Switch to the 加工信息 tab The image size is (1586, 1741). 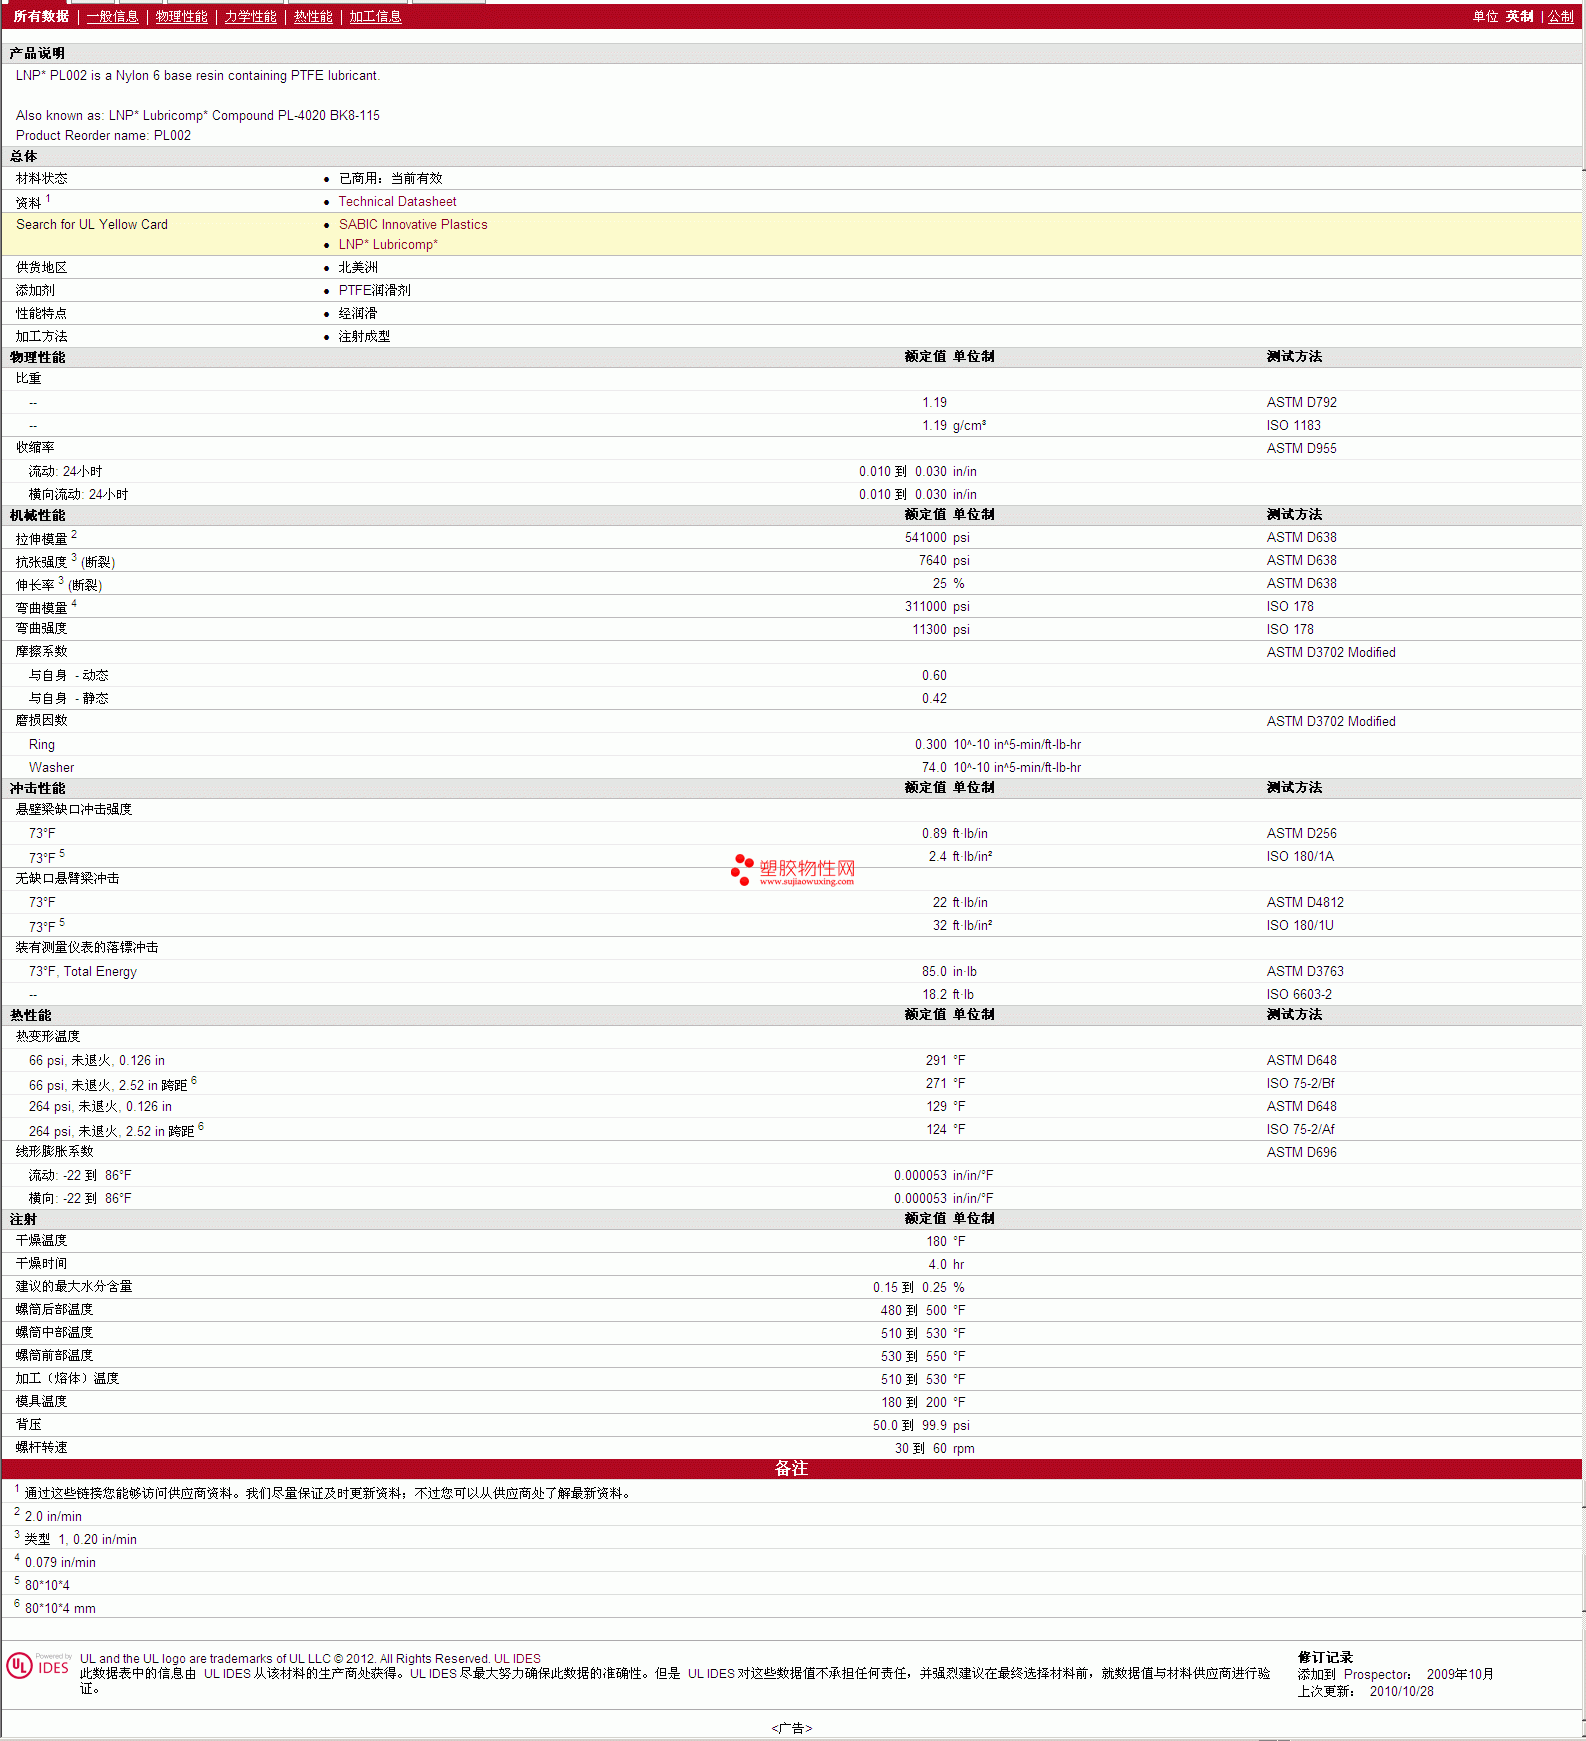click(375, 17)
